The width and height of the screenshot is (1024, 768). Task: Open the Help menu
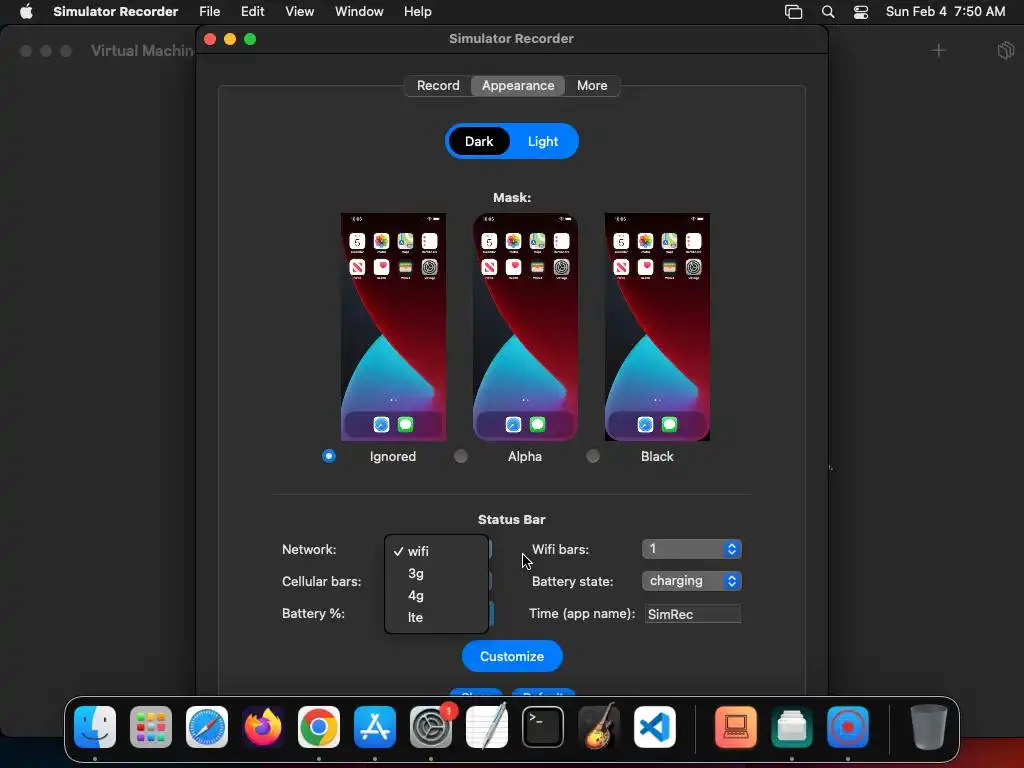coord(417,12)
